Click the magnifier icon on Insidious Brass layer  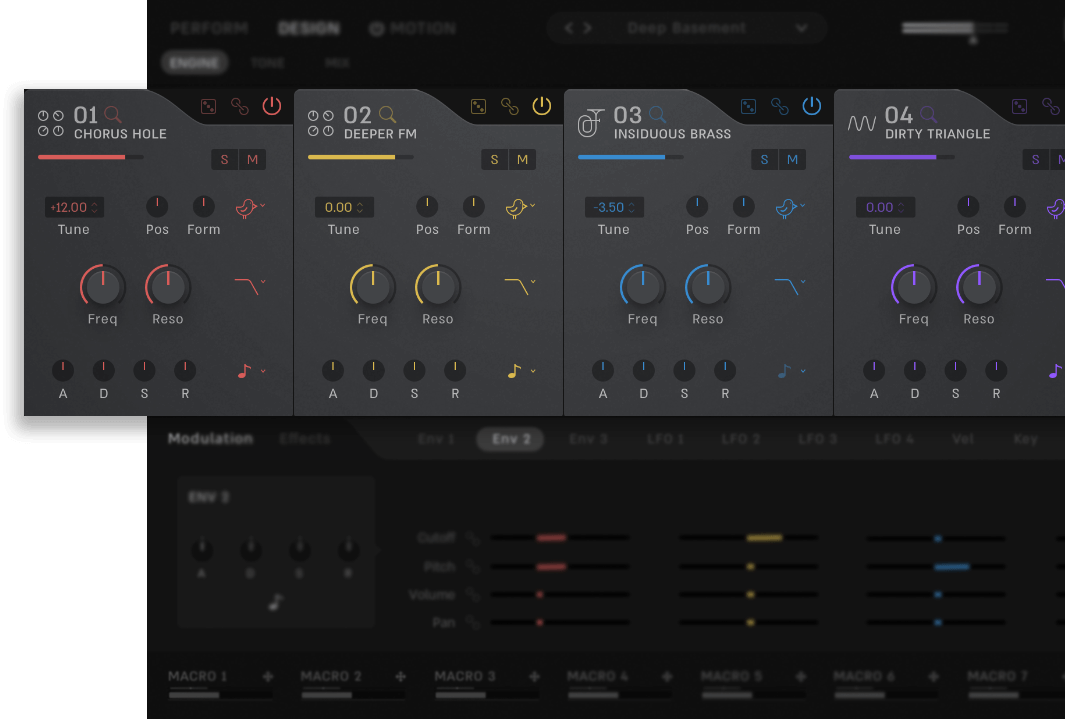point(657,114)
